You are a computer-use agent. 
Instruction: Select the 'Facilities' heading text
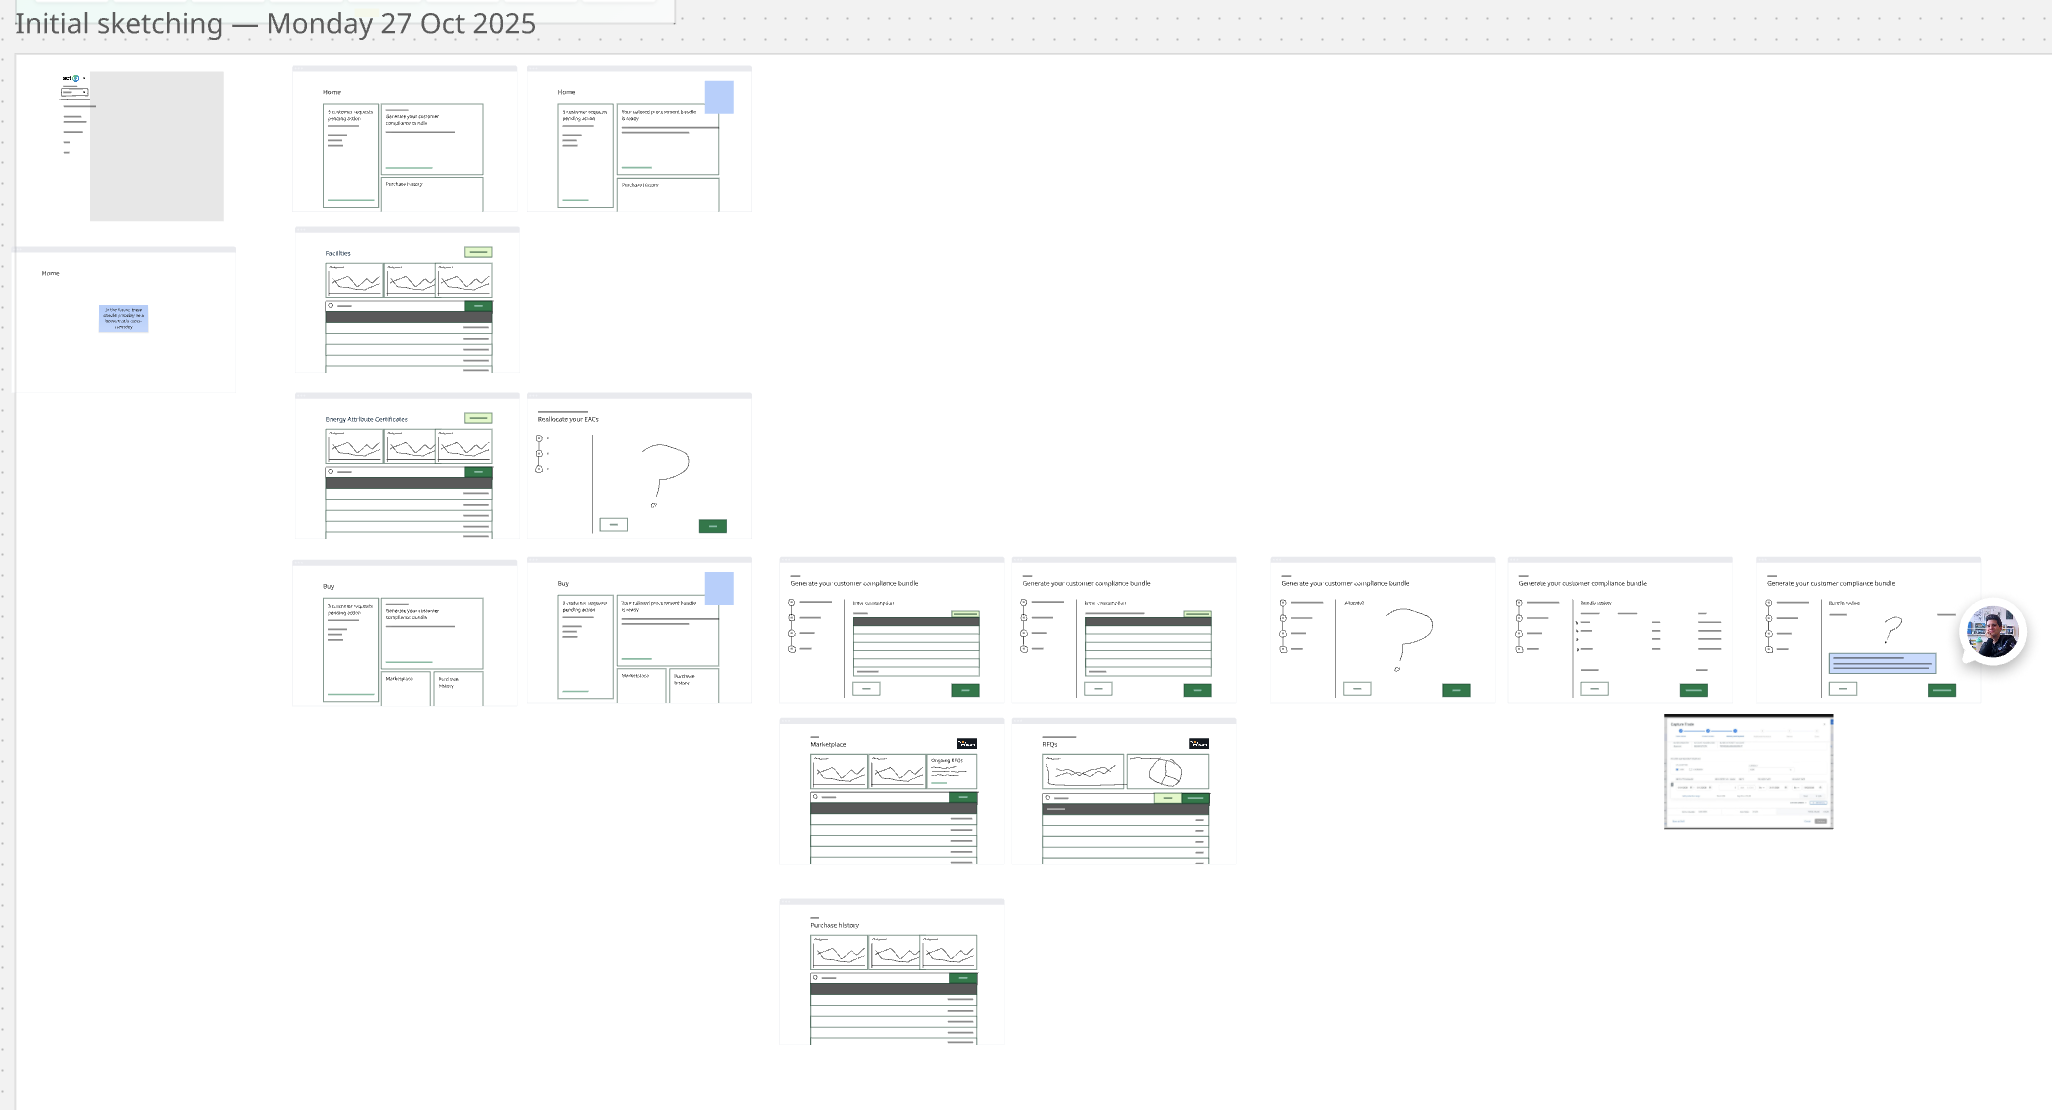(x=338, y=253)
